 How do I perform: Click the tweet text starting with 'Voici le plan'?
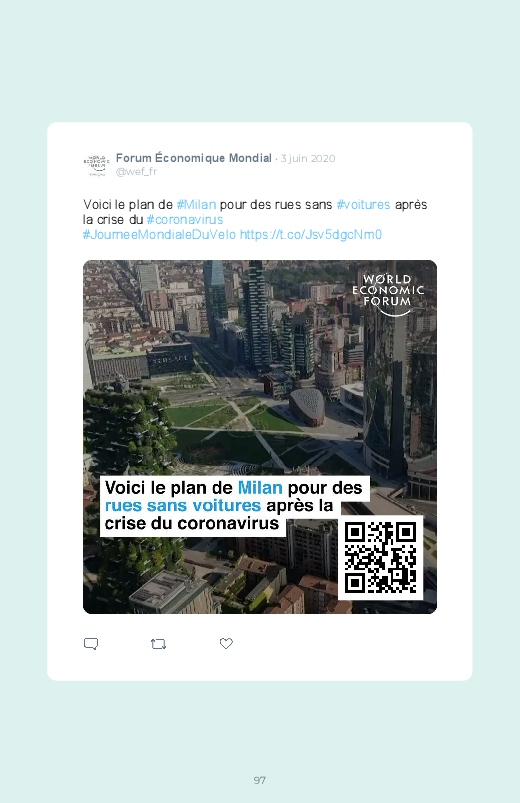click(x=255, y=219)
